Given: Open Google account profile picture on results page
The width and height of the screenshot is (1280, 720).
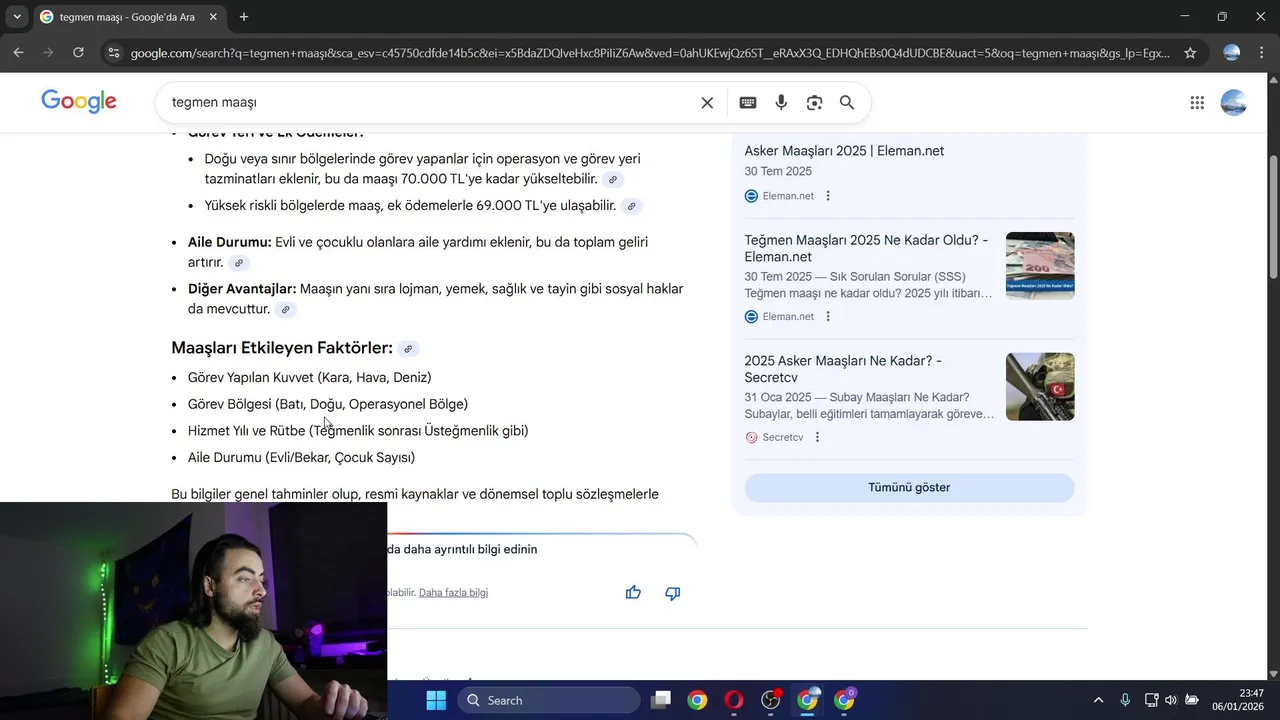Looking at the screenshot, I should point(1234,102).
